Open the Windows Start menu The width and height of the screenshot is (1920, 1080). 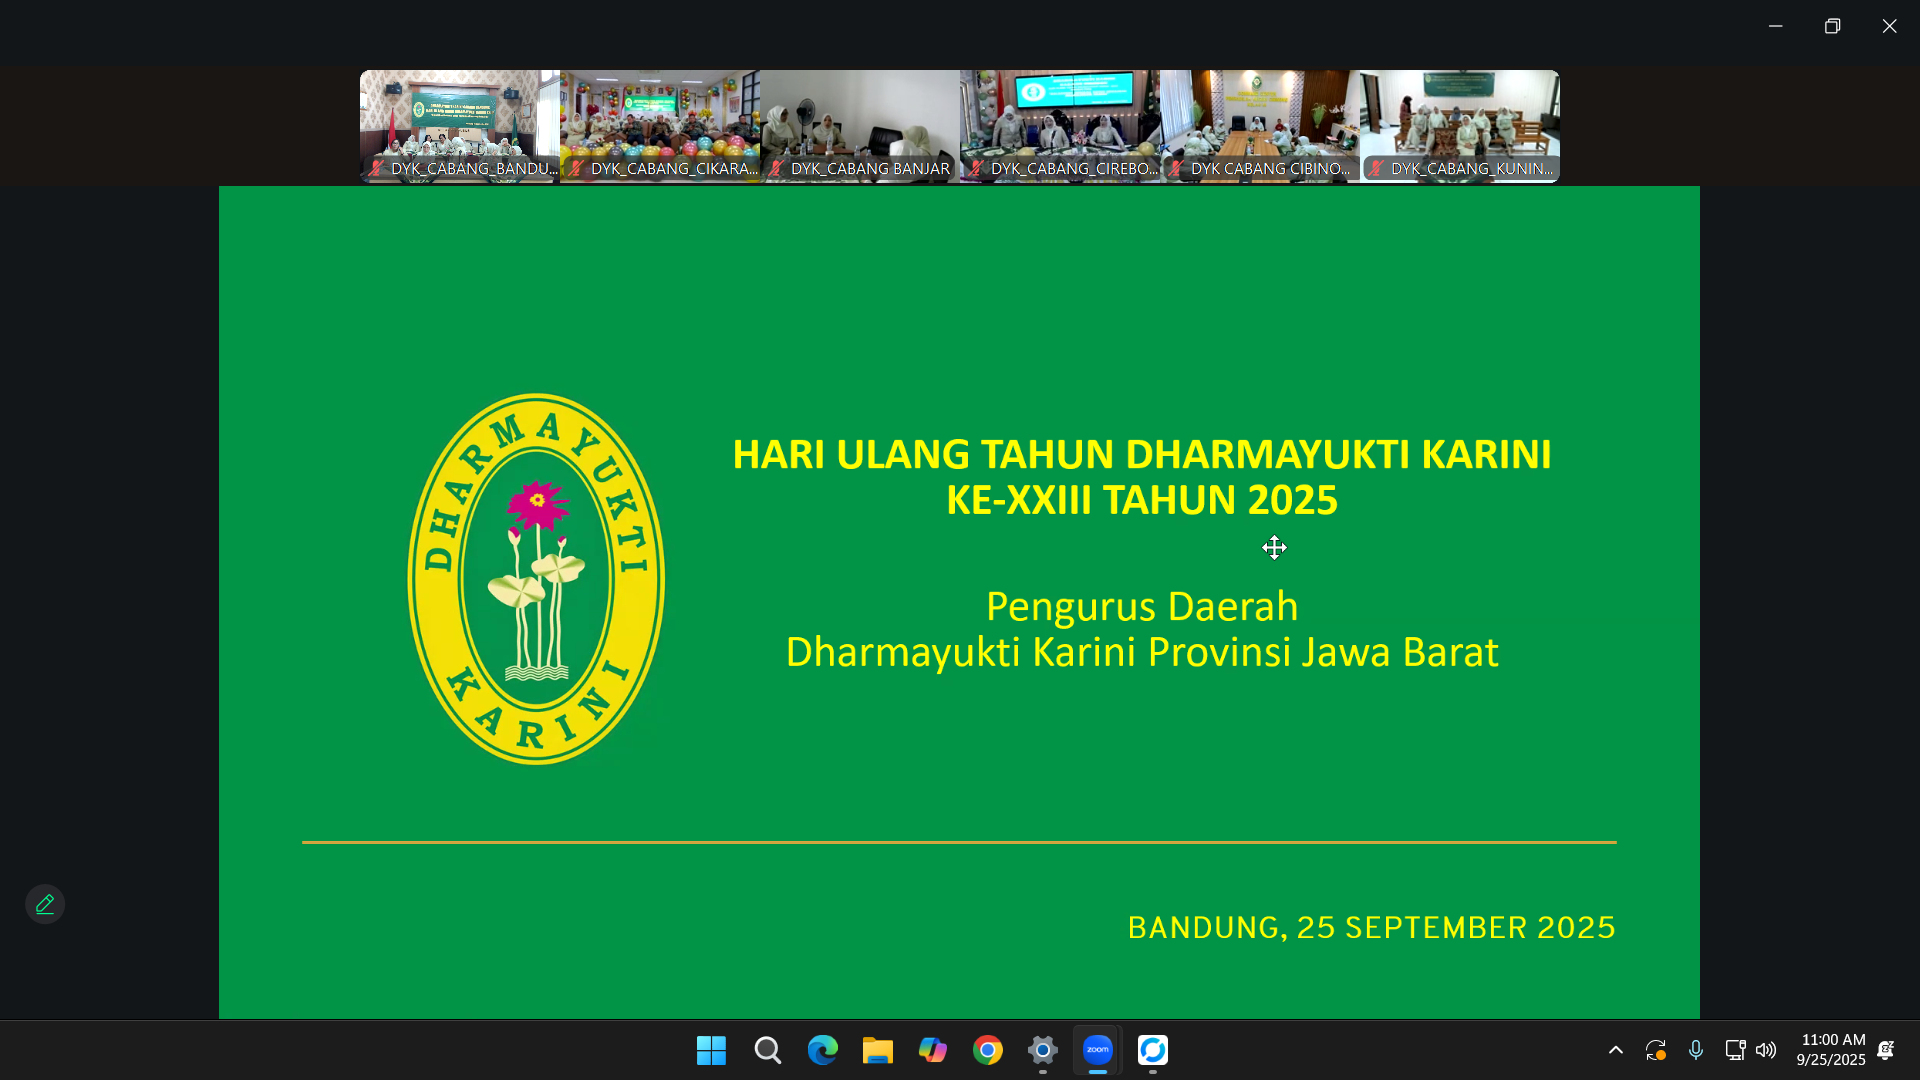pyautogui.click(x=711, y=1050)
